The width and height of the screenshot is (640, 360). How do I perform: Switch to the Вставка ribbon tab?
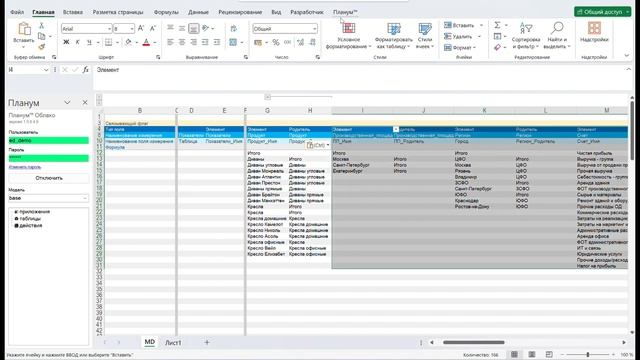tap(73, 12)
